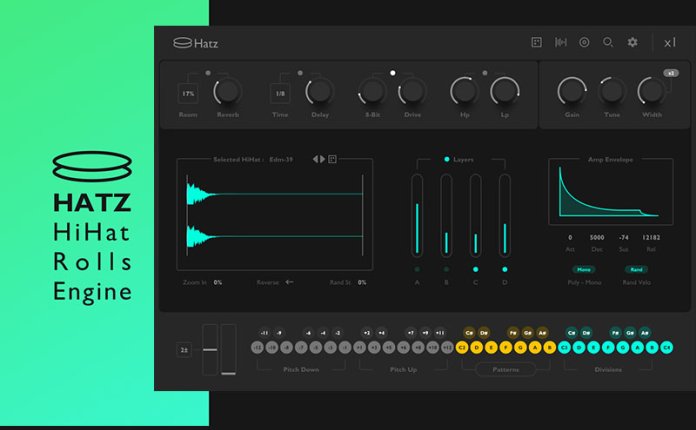Image resolution: width=696 pixels, height=430 pixels.
Task: Click the Dec value 5000
Action: (597, 237)
